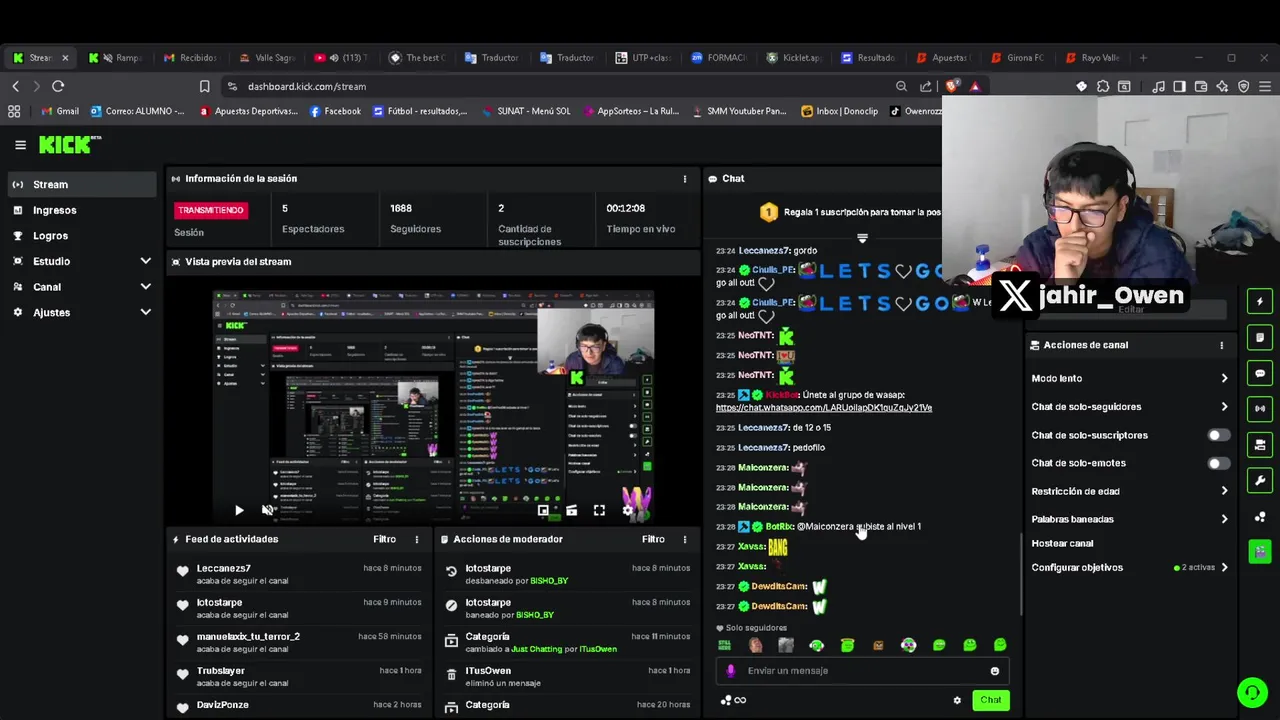Reload the browser page
The height and width of the screenshot is (720, 1280).
[58, 86]
